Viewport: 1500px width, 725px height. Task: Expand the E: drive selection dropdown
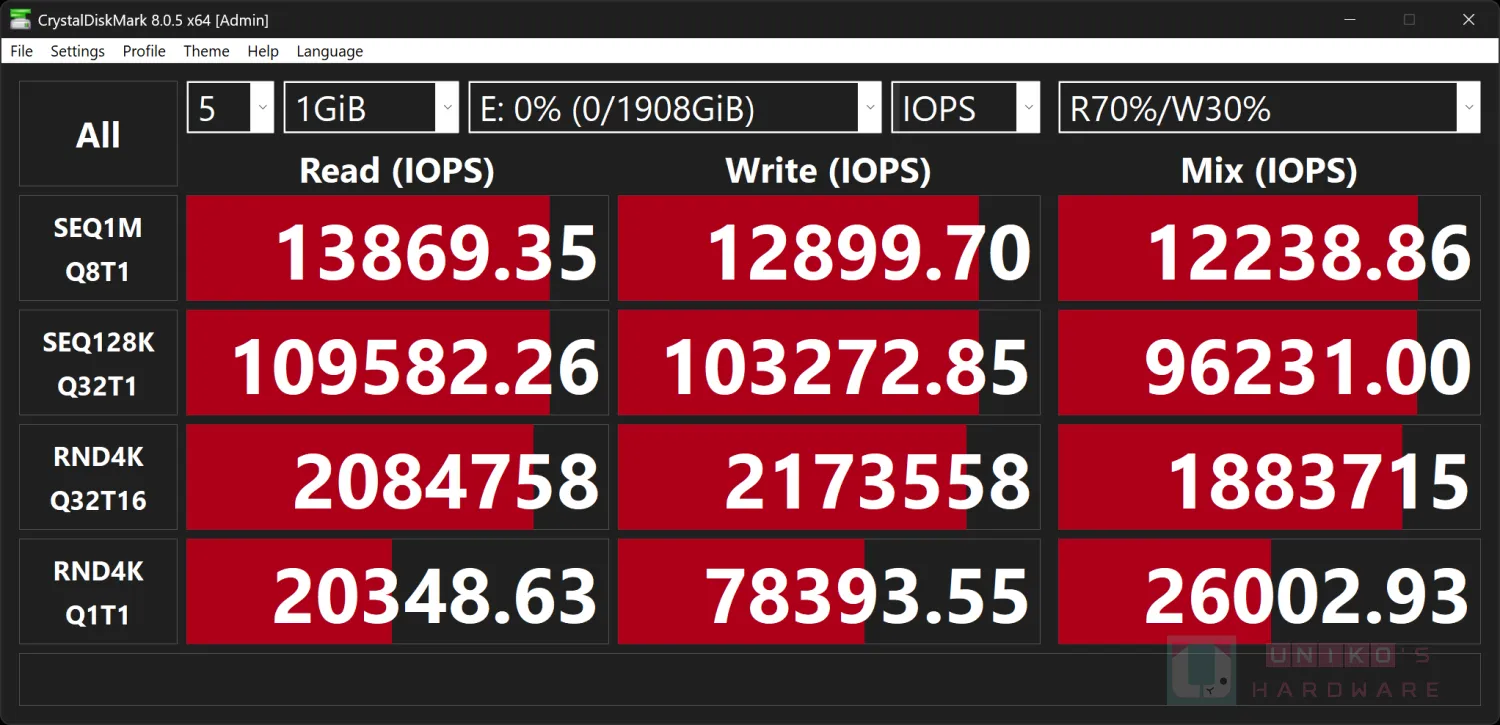[675, 107]
